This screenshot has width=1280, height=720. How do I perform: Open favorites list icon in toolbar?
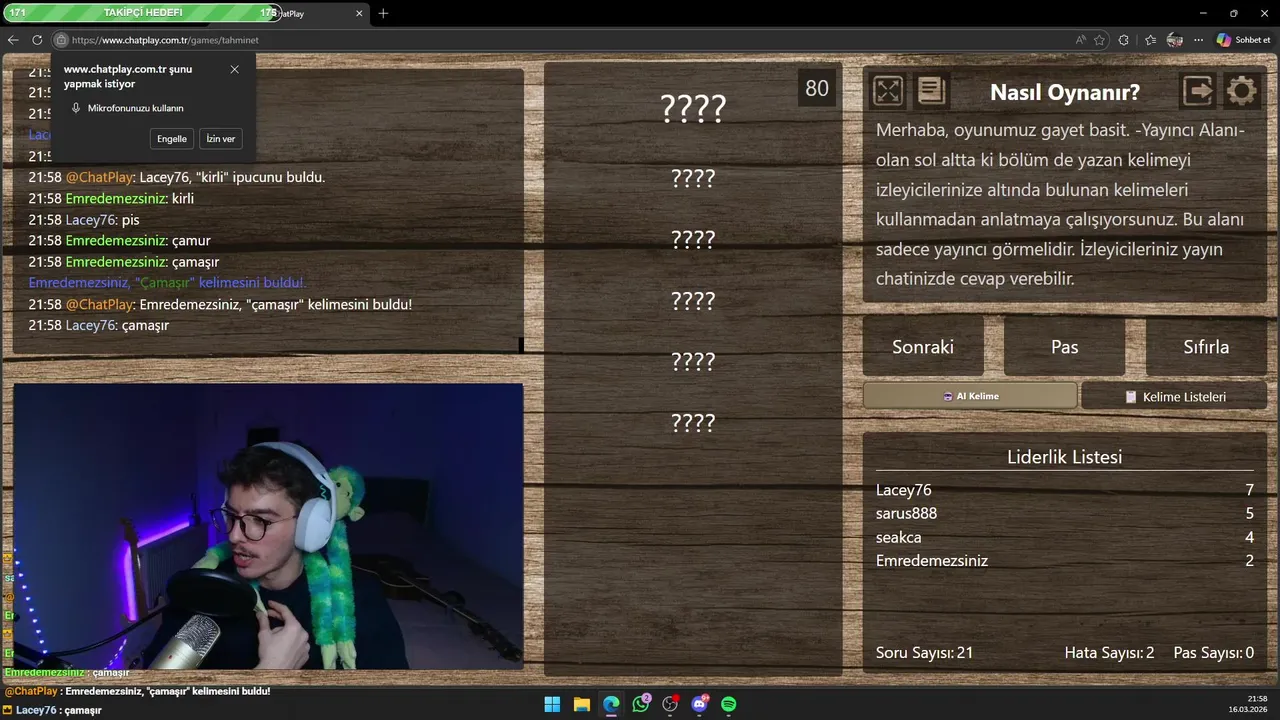pyautogui.click(x=1150, y=40)
